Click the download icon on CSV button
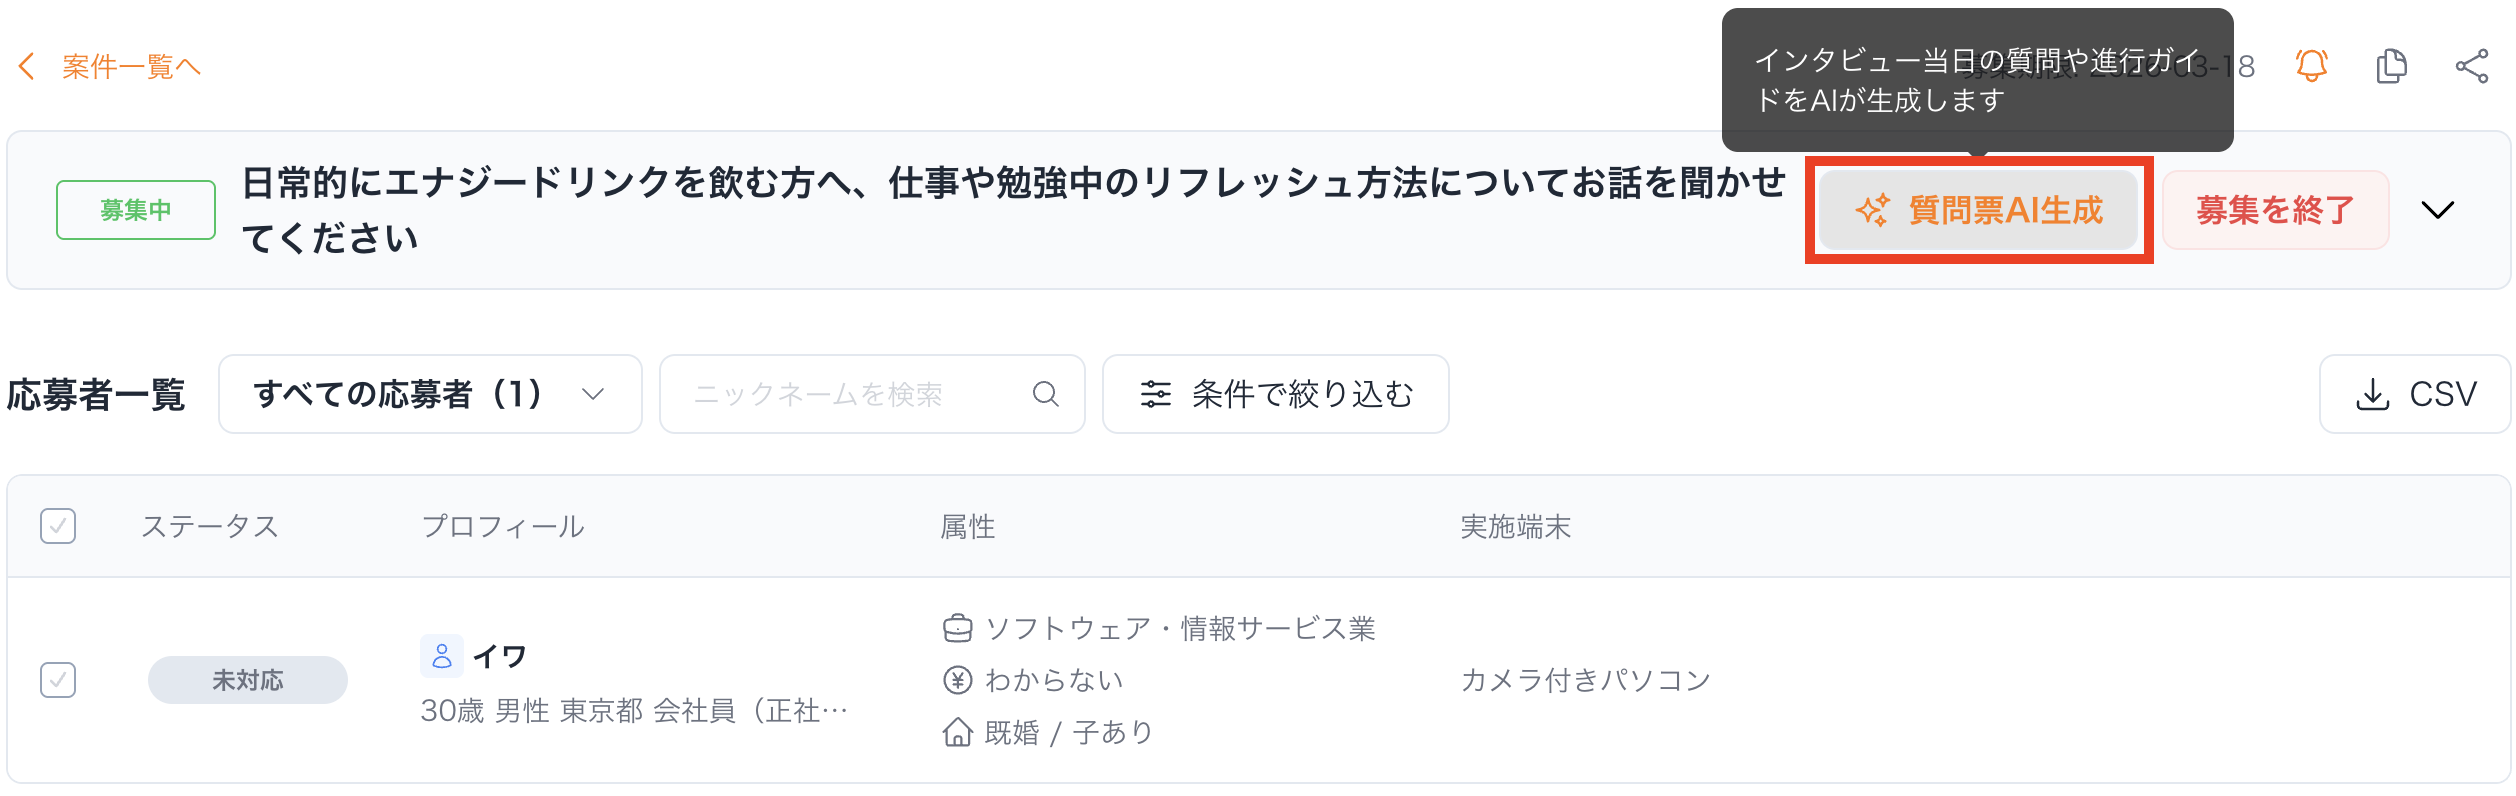This screenshot has height=796, width=2516. point(2372,394)
